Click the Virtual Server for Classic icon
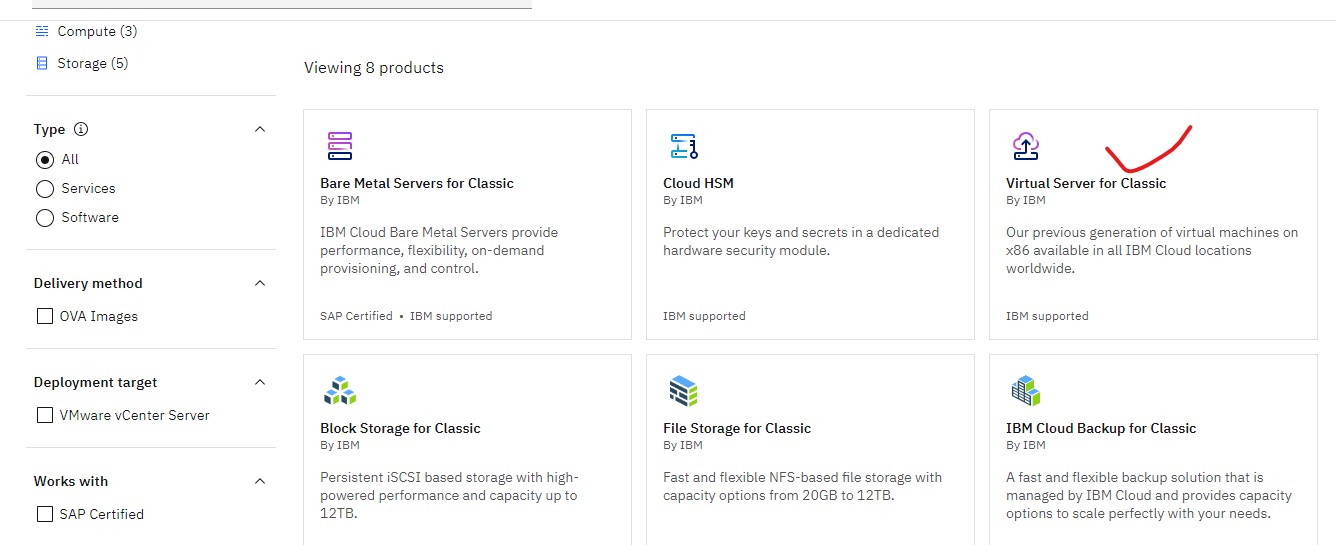This screenshot has width=1336, height=545. tap(1026, 146)
